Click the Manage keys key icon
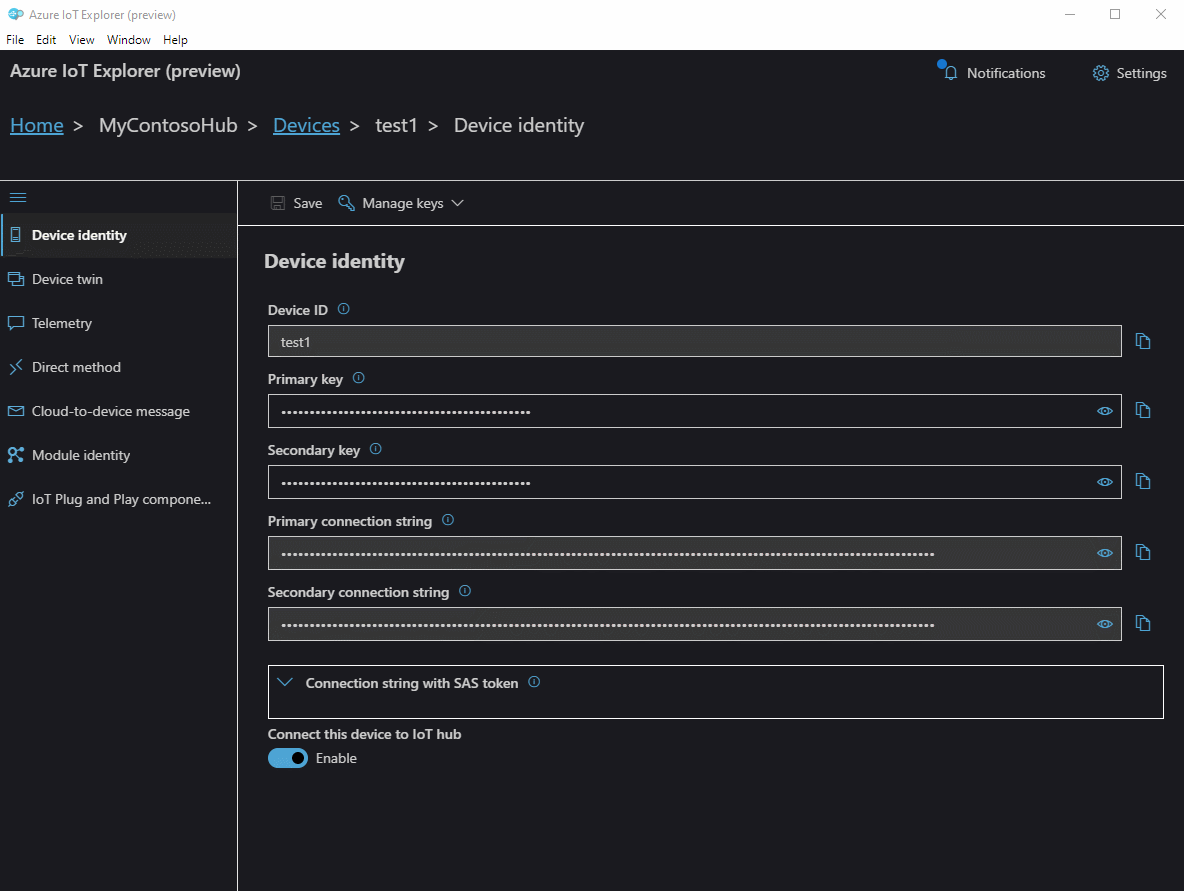This screenshot has height=891, width=1184. 346,203
